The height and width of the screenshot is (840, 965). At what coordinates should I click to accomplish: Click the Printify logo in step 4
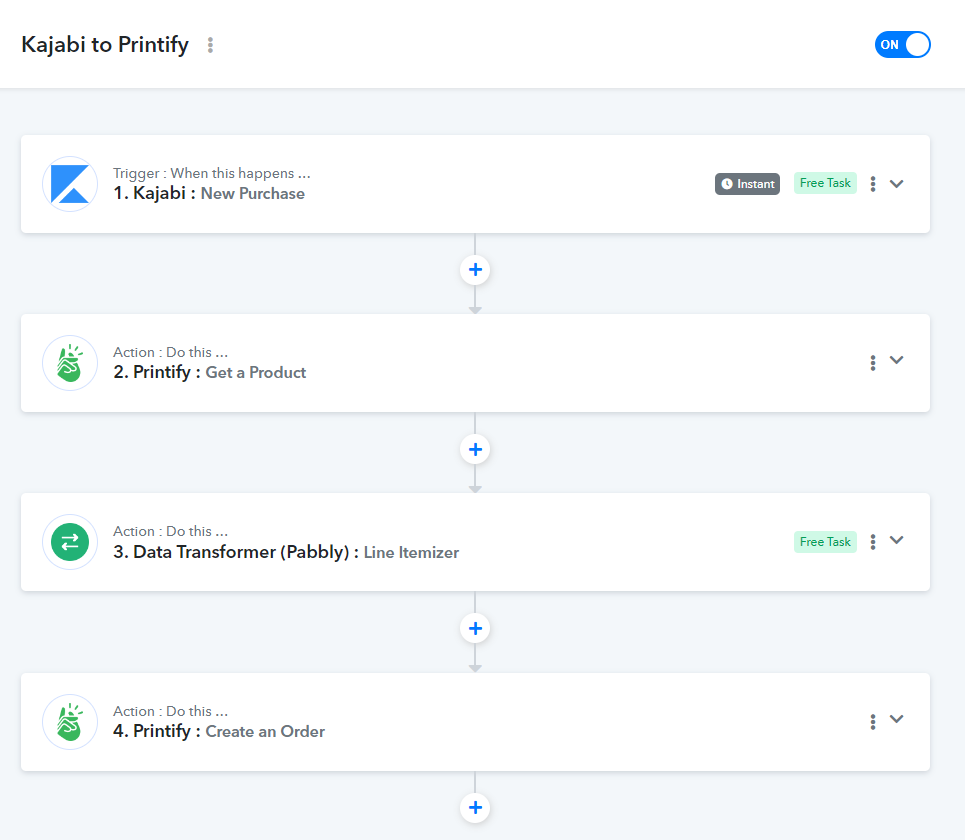click(x=70, y=722)
